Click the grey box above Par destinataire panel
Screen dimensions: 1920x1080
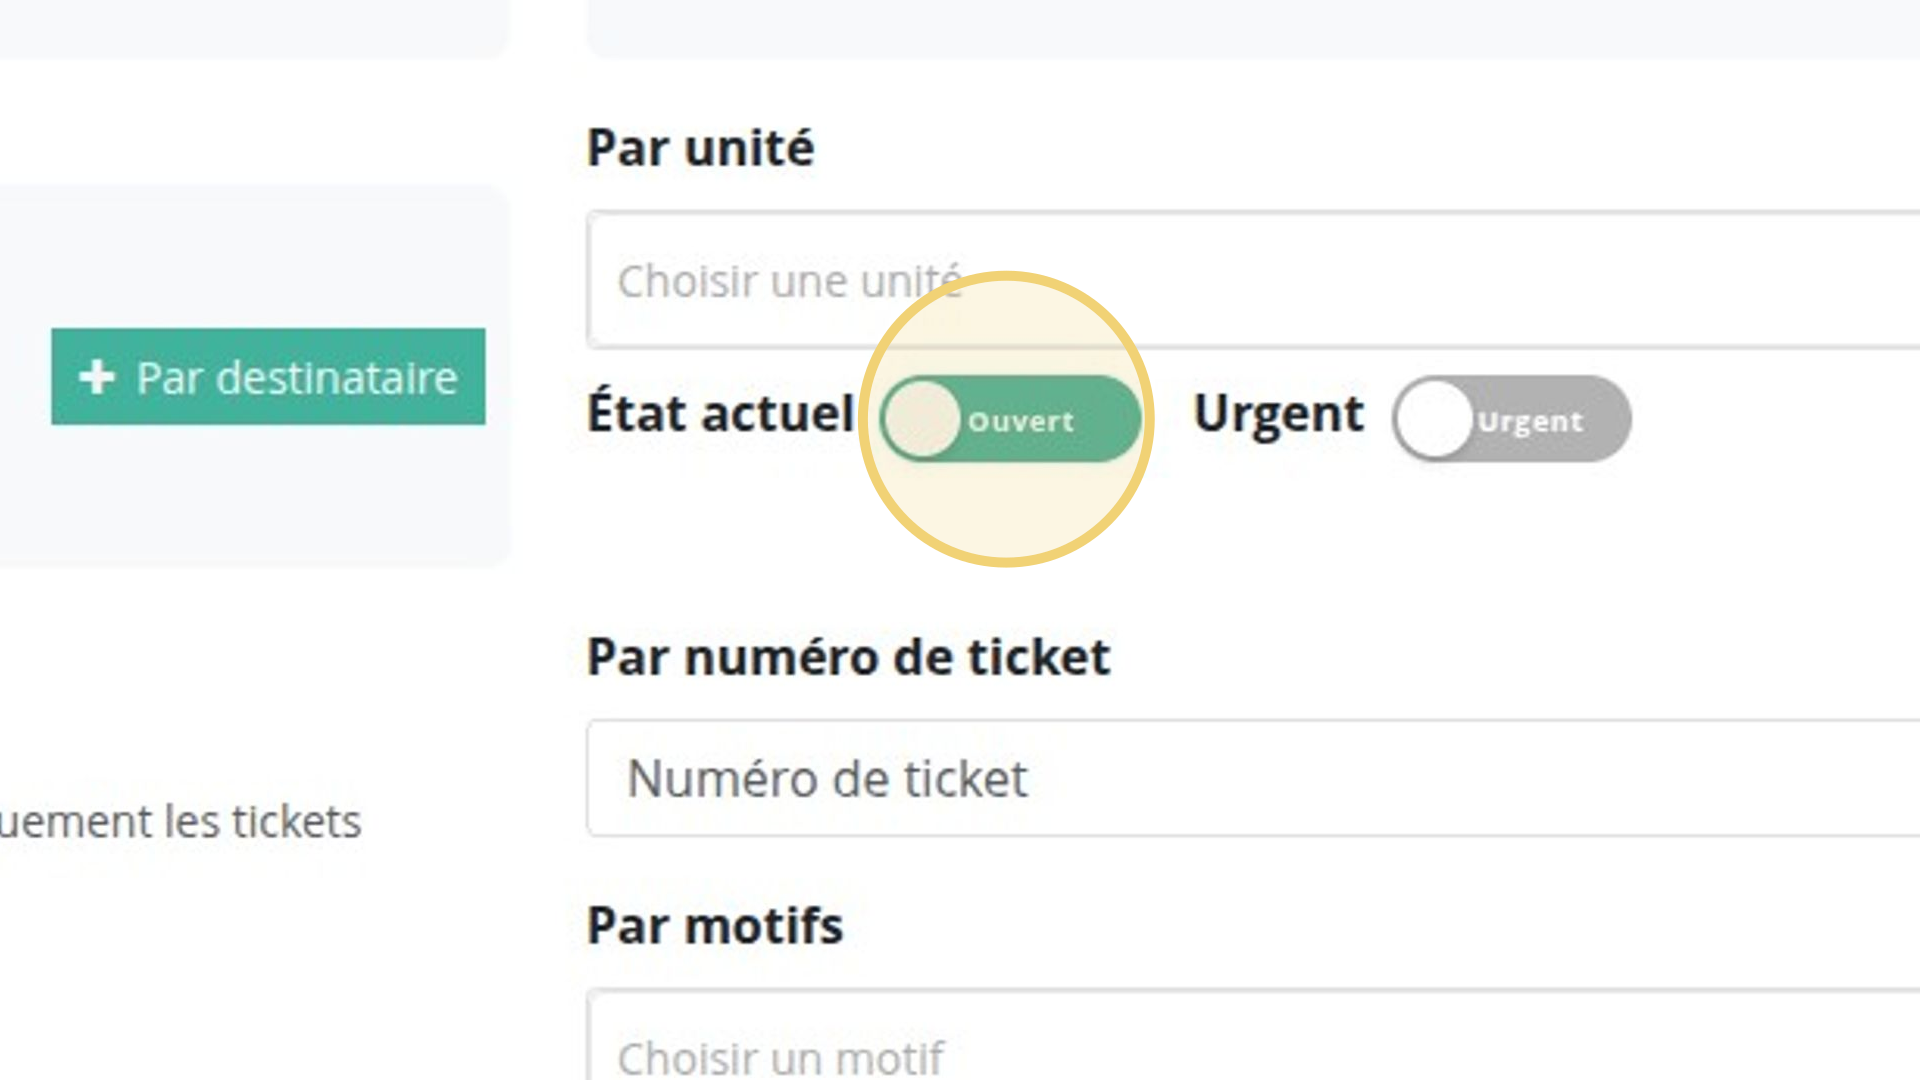click(255, 28)
